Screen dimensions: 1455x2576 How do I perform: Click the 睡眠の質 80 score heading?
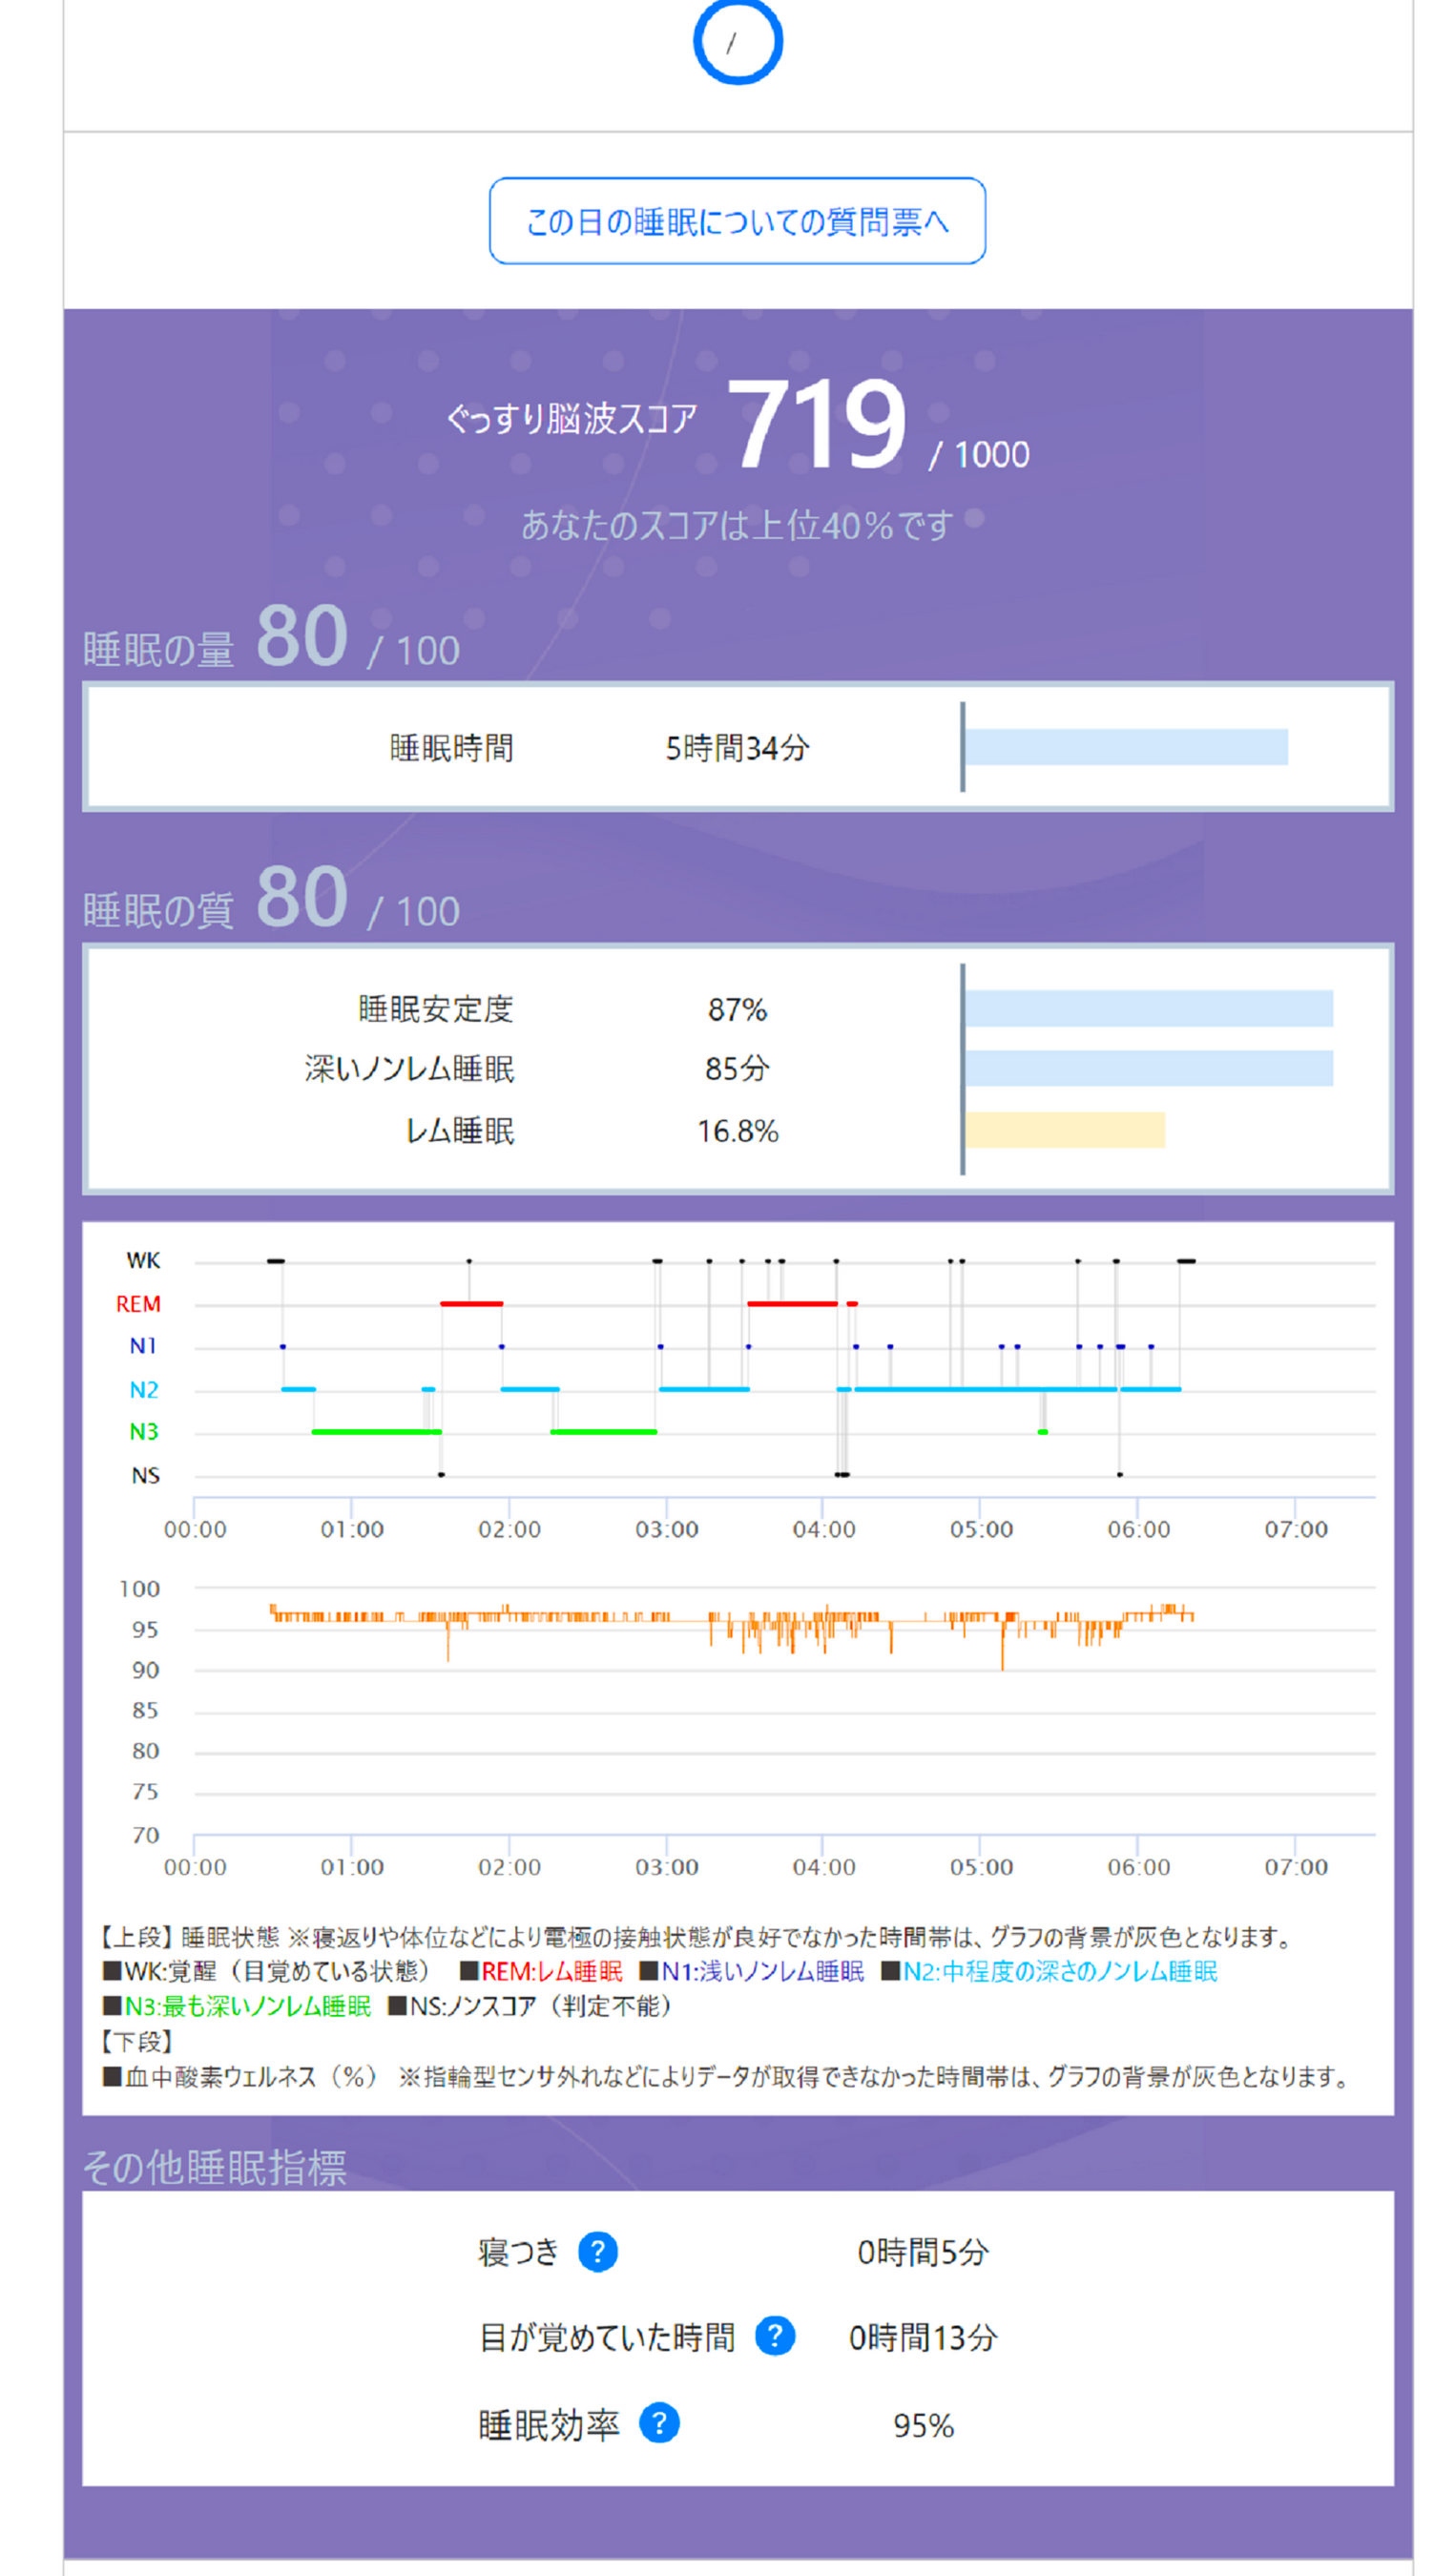click(271, 898)
